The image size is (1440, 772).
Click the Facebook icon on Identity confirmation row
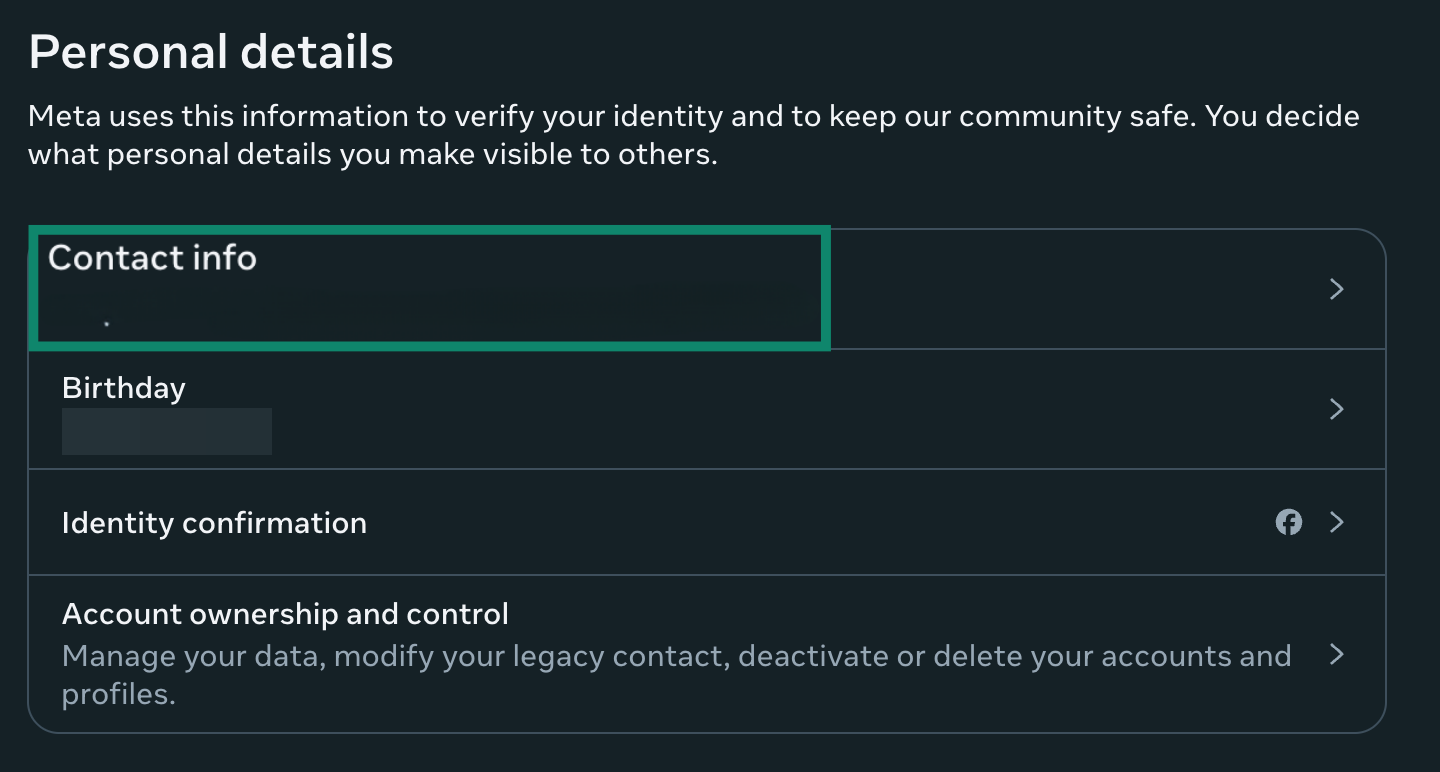[1289, 522]
